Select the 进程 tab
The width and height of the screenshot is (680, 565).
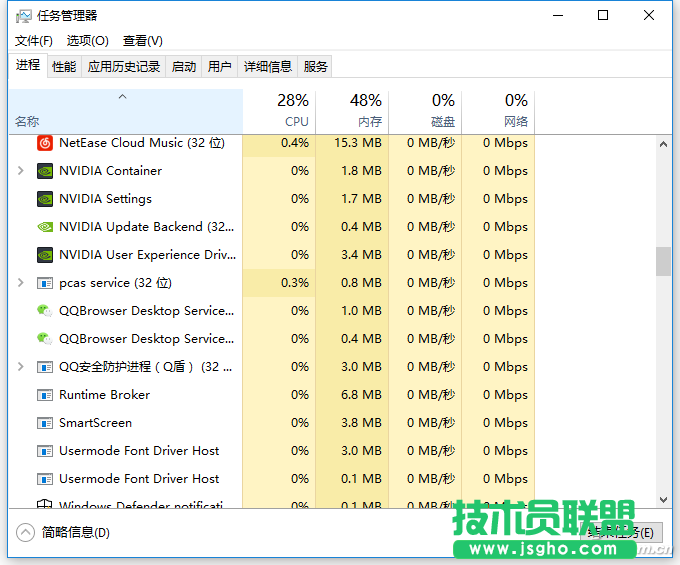click(x=28, y=65)
